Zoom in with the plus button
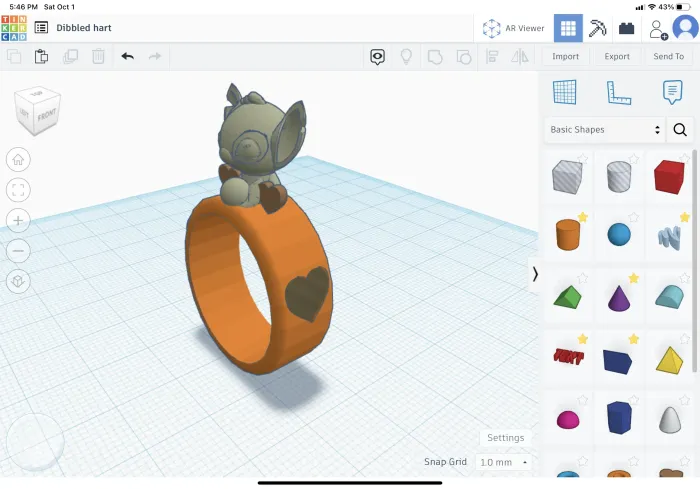700x489 pixels. click(18, 220)
